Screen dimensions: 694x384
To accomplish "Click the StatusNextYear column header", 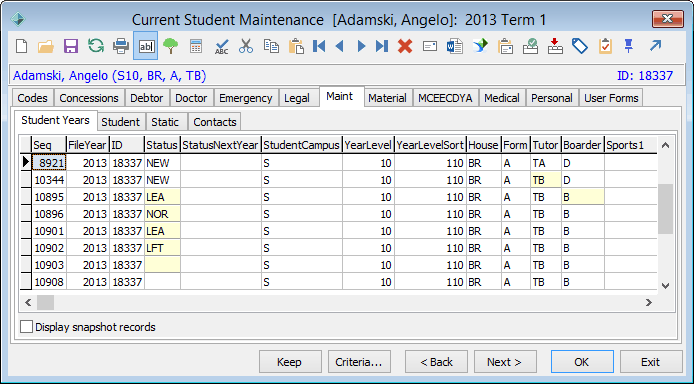I will [220, 145].
